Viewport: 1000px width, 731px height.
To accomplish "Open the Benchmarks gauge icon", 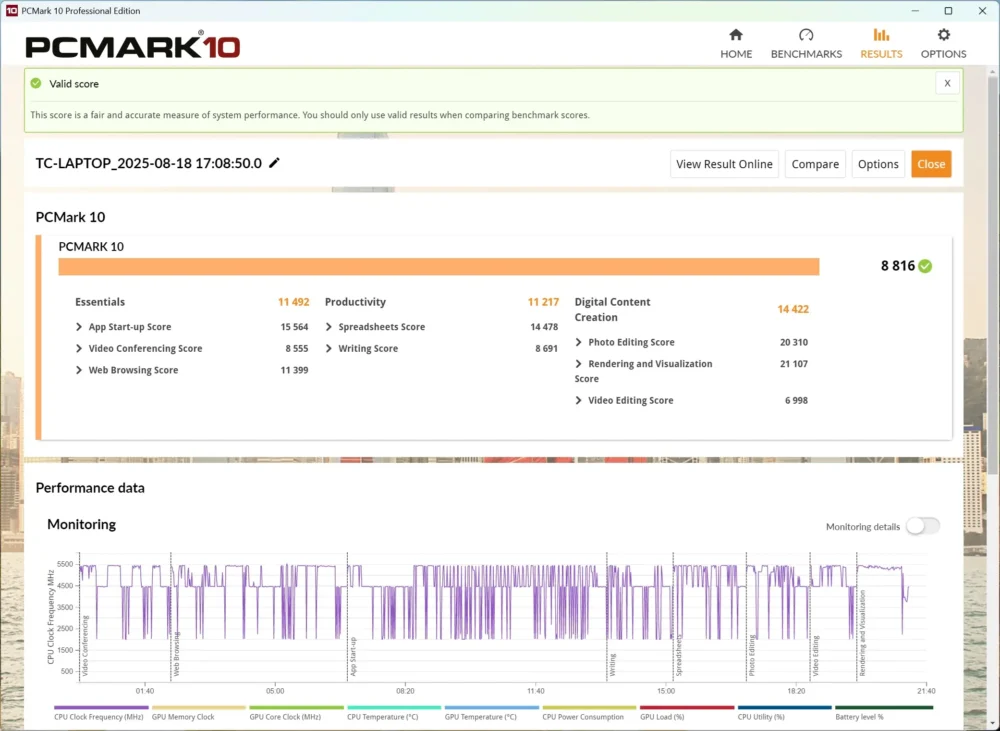I will 806,35.
